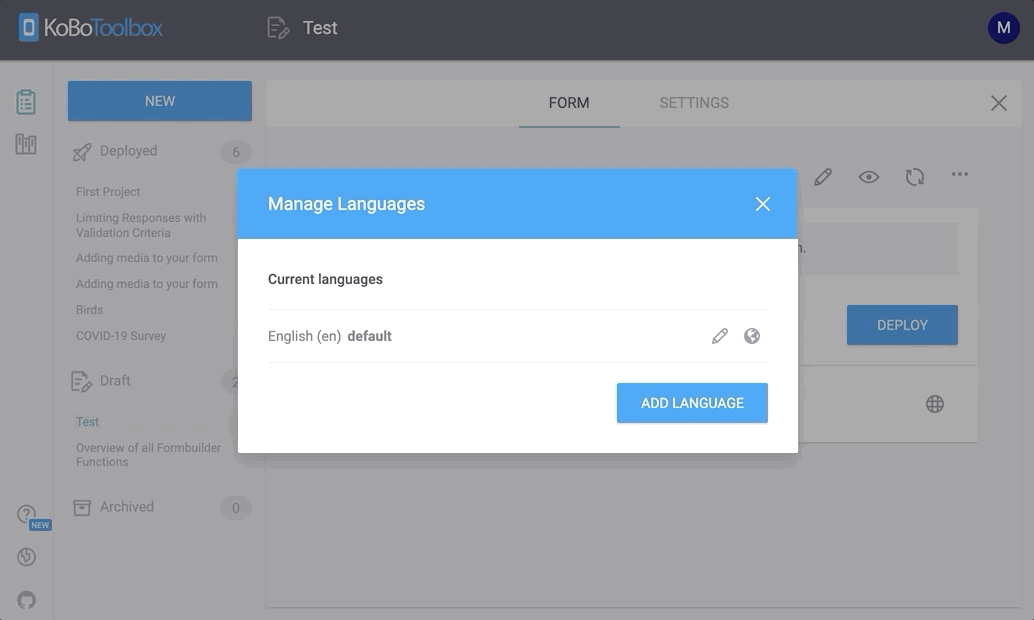Preview form using the eye icon
The height and width of the screenshot is (620, 1034).
[868, 177]
